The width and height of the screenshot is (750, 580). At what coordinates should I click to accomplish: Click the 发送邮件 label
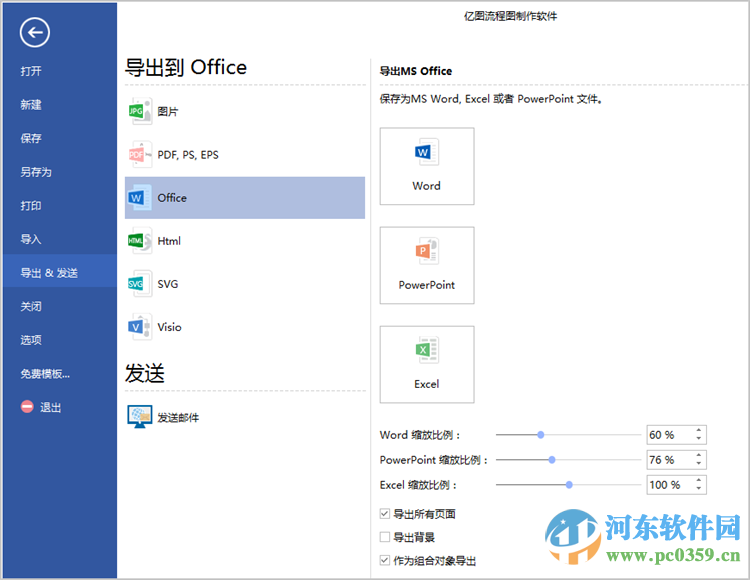(178, 417)
